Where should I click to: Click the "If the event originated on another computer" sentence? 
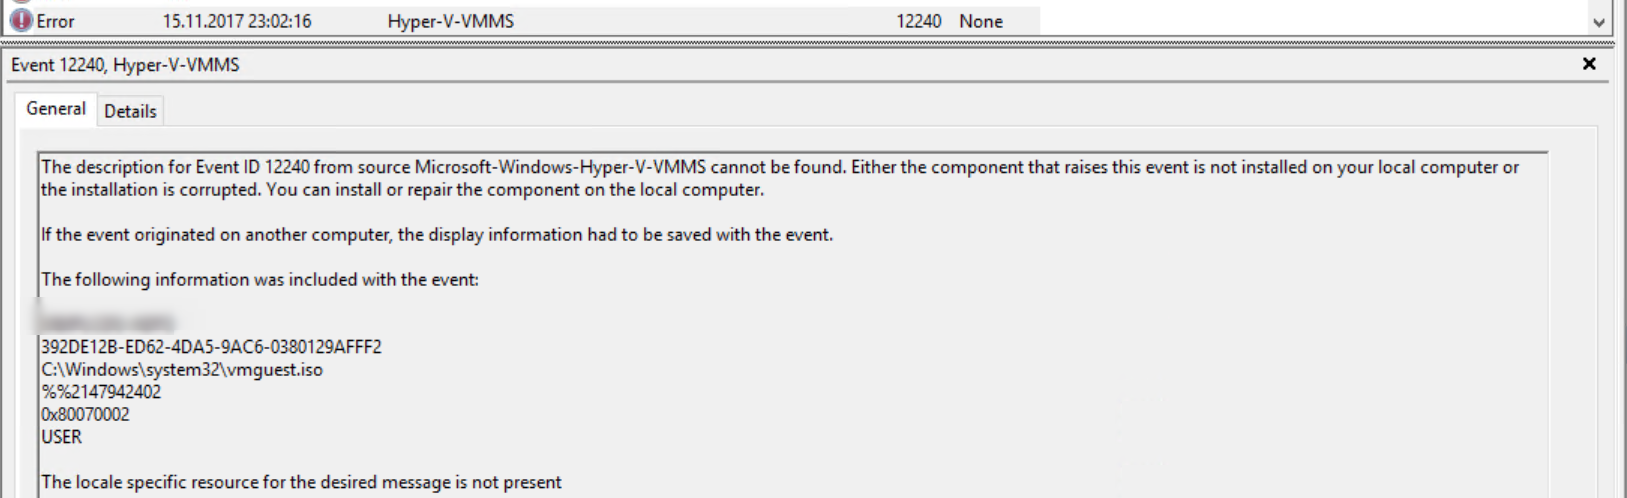coord(437,235)
